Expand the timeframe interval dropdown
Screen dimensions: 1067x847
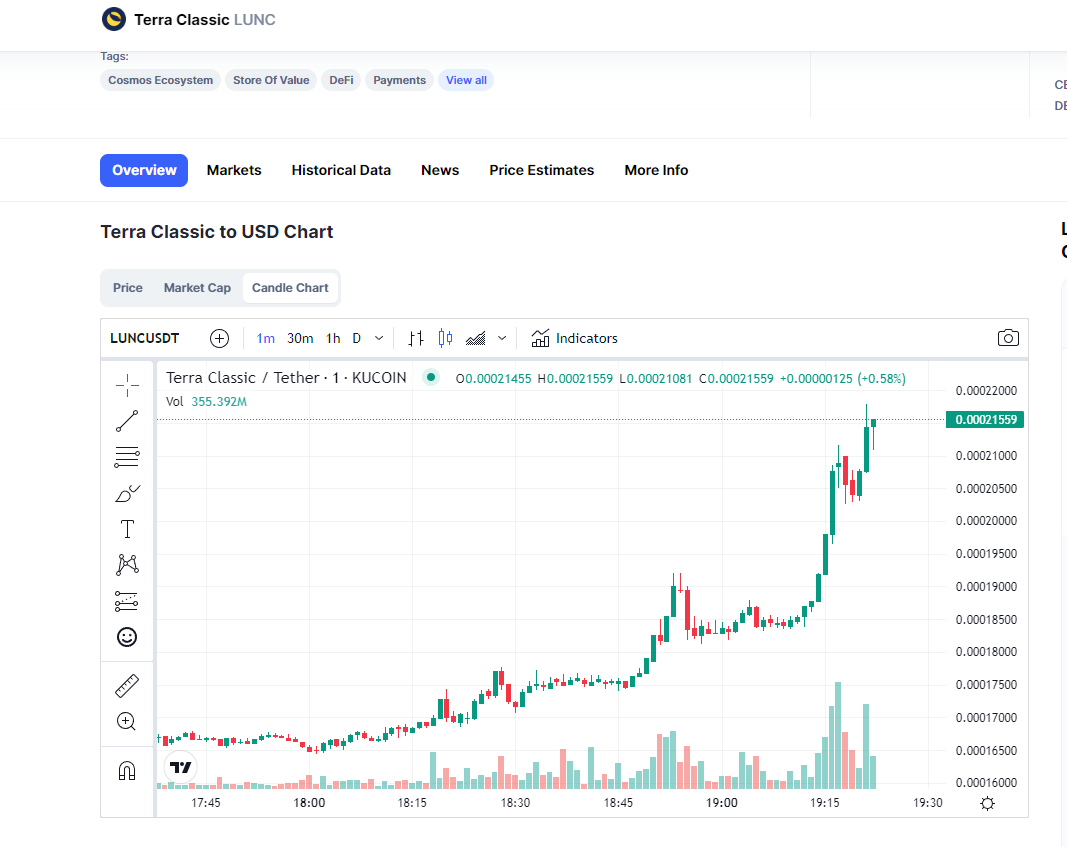click(x=379, y=338)
